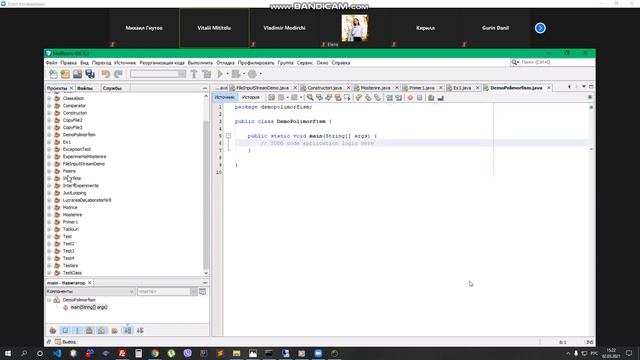Click the Navigator filter panel icon
The width and height of the screenshot is (640, 360).
point(202,291)
